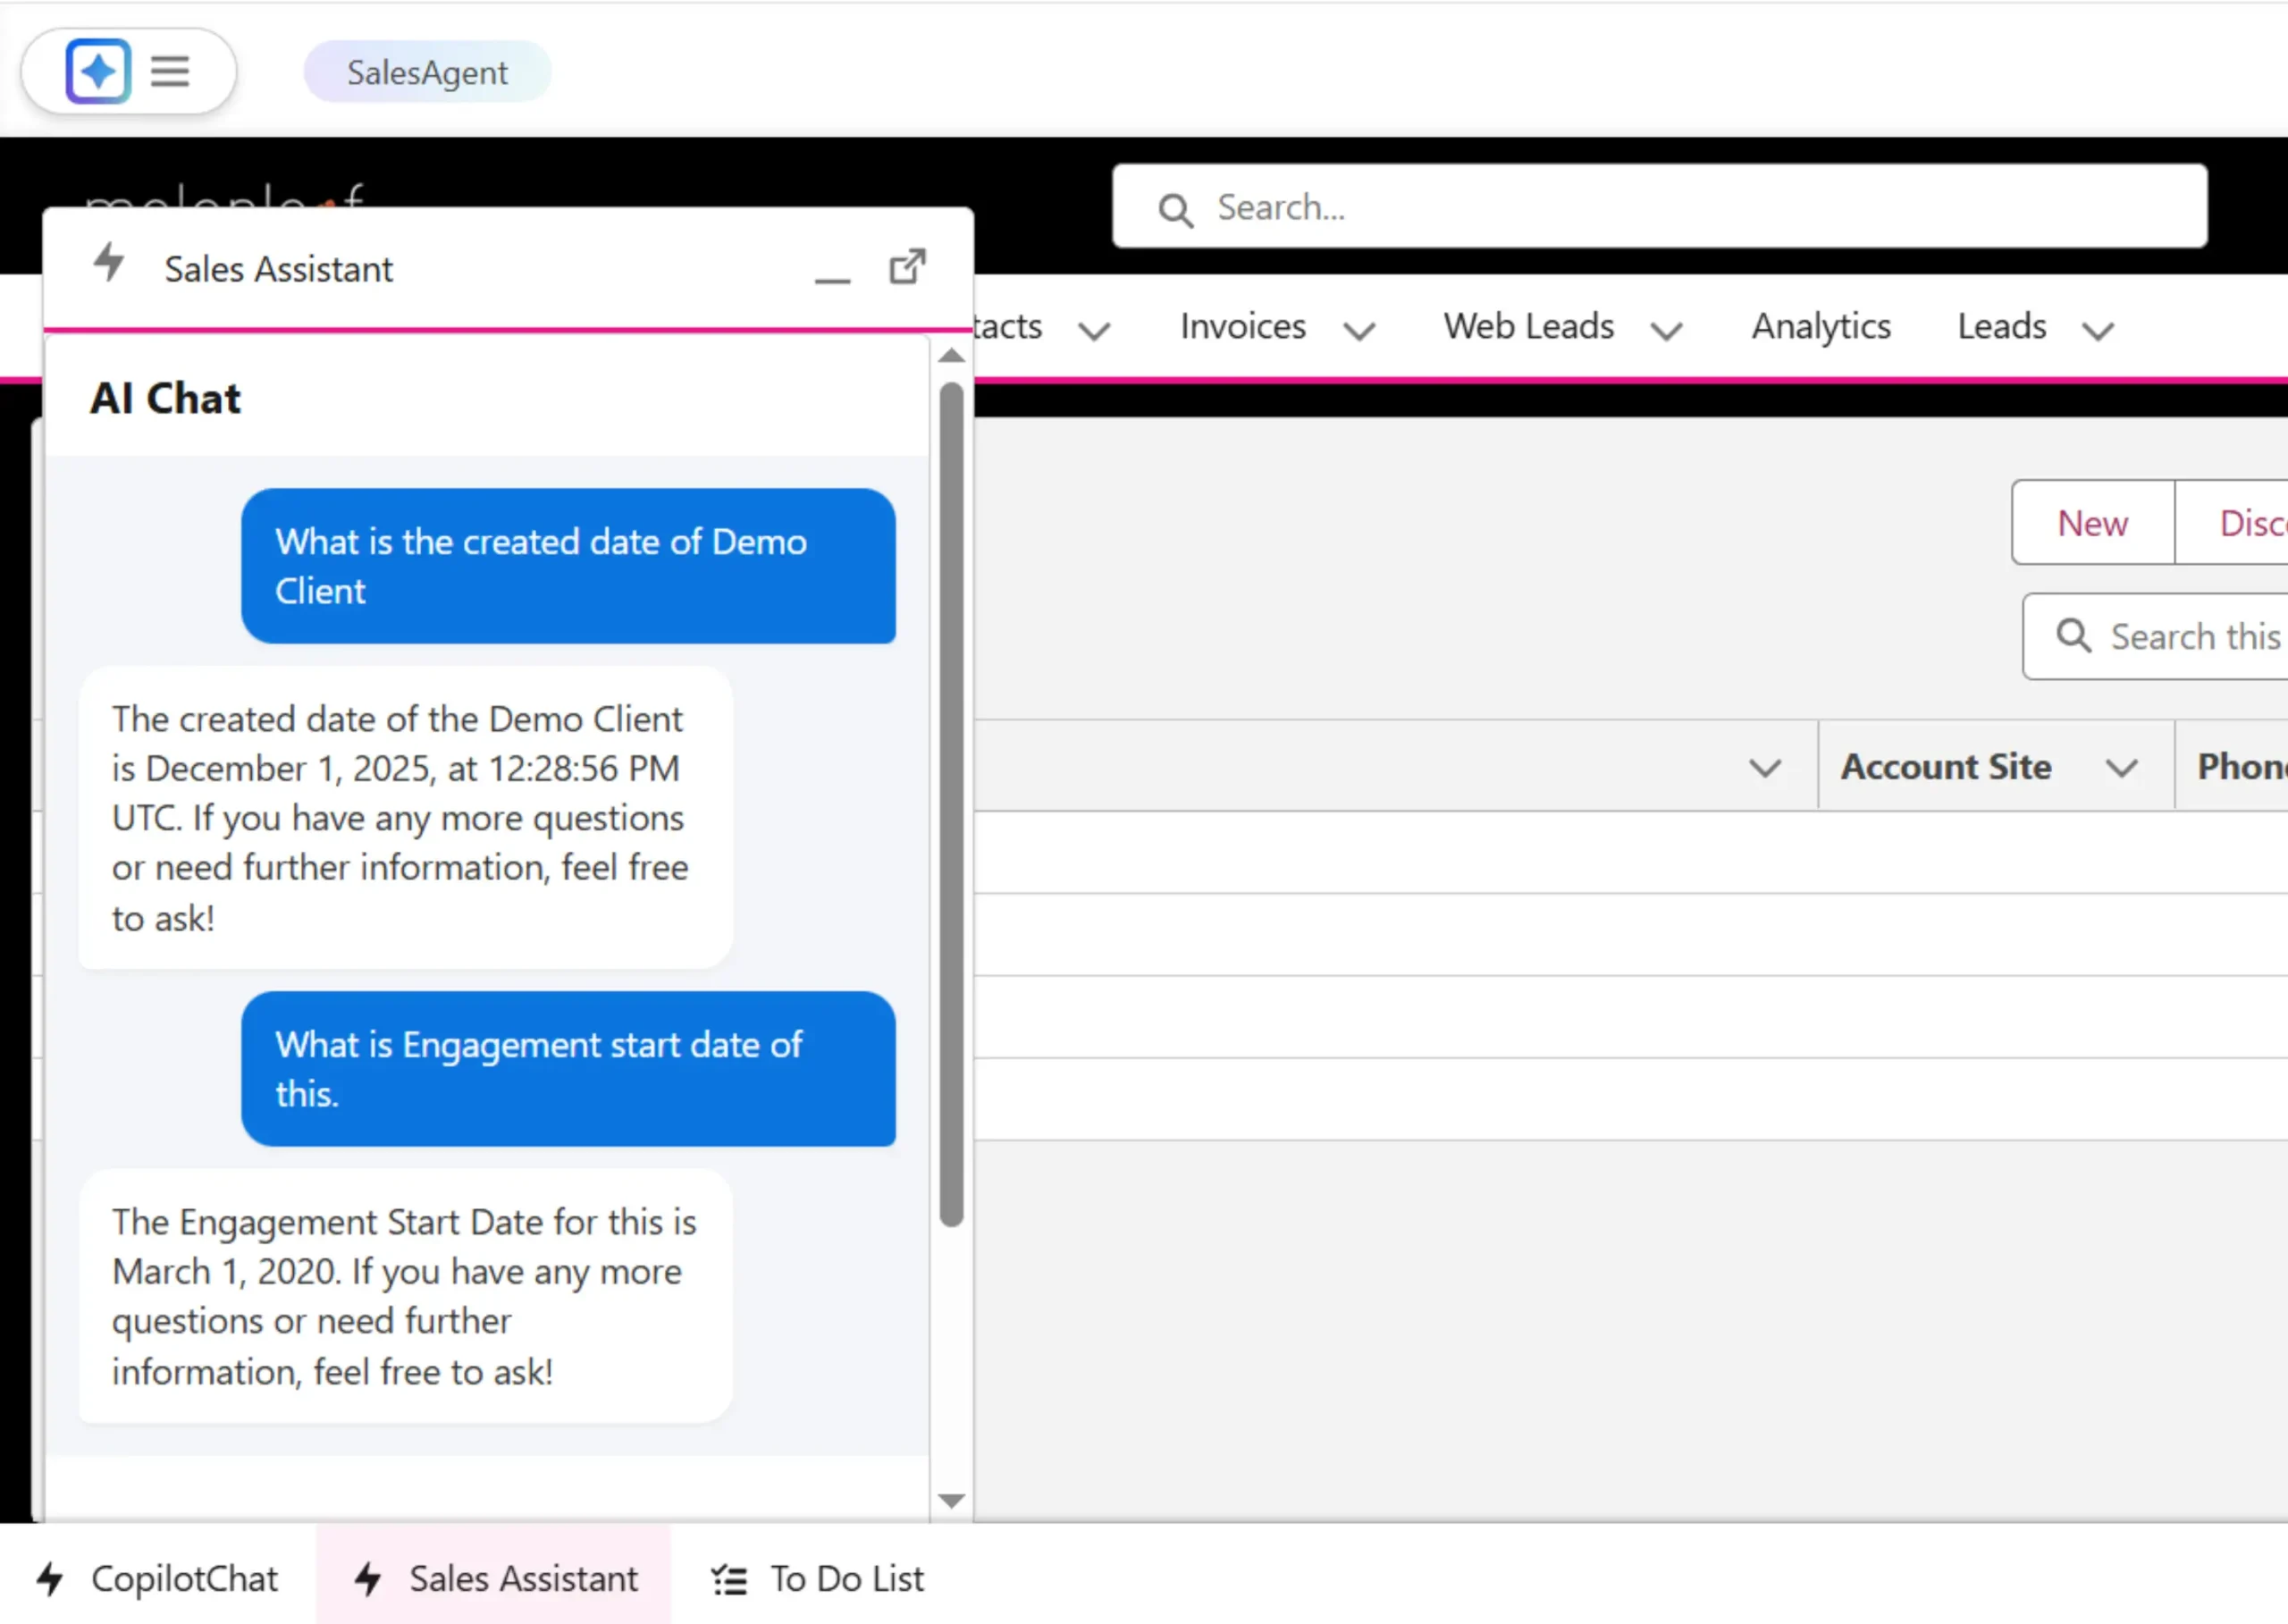Expand the Invoices dropdown chevron
This screenshot has width=2288, height=1624.
[1359, 330]
